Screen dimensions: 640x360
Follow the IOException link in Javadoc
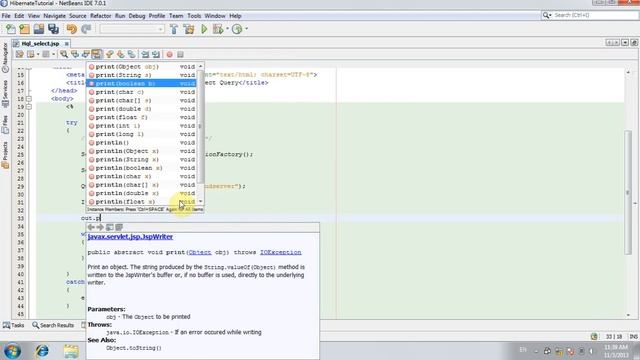coord(281,252)
